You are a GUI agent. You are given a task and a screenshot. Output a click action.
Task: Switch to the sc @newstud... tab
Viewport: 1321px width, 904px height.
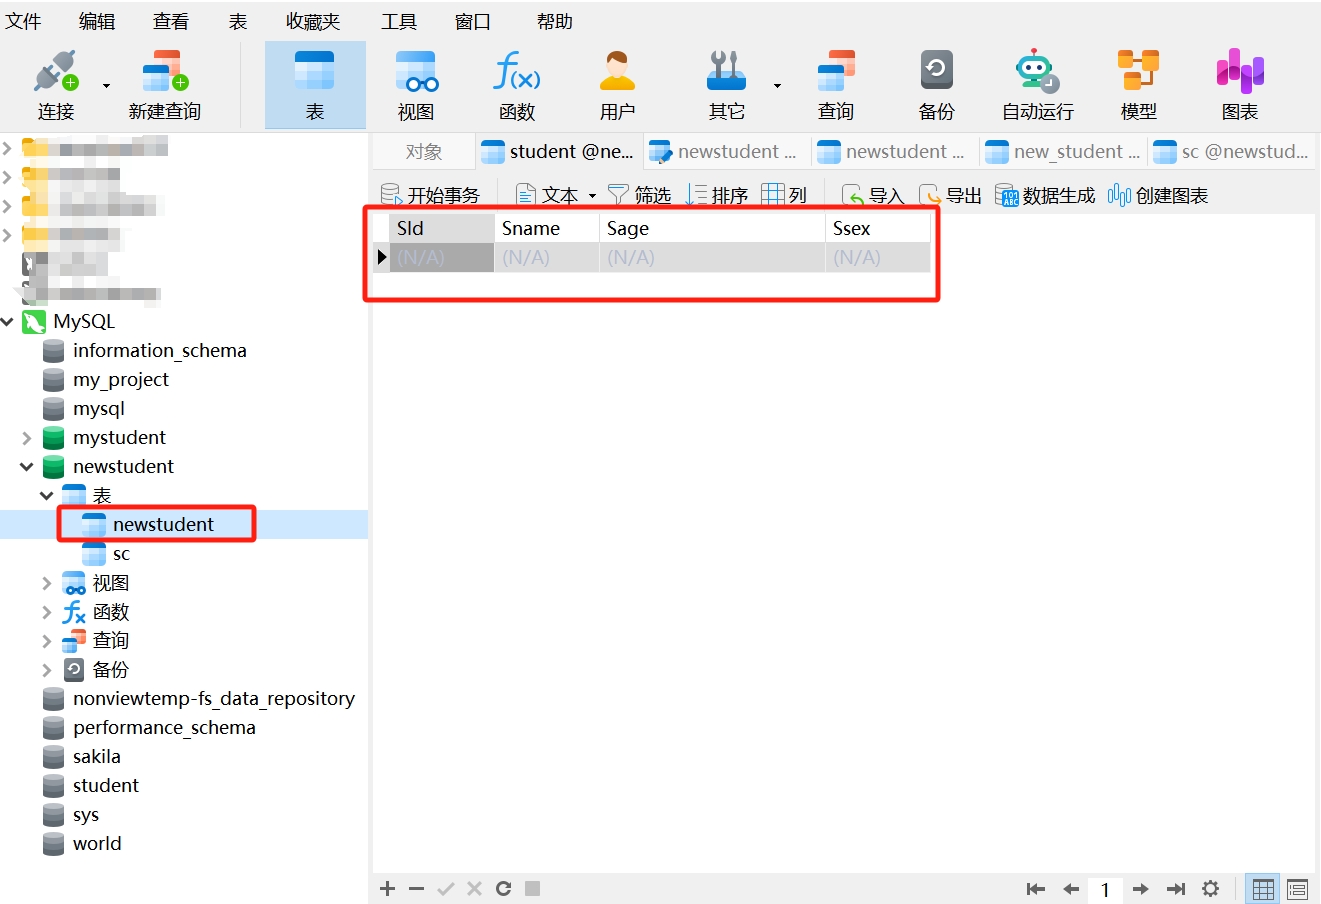(x=1232, y=152)
